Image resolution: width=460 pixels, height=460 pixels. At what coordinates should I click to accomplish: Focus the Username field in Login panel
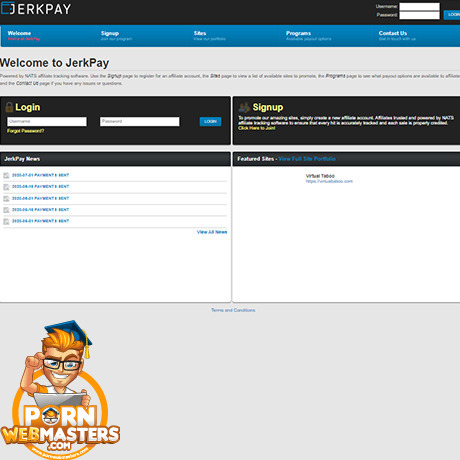47,122
